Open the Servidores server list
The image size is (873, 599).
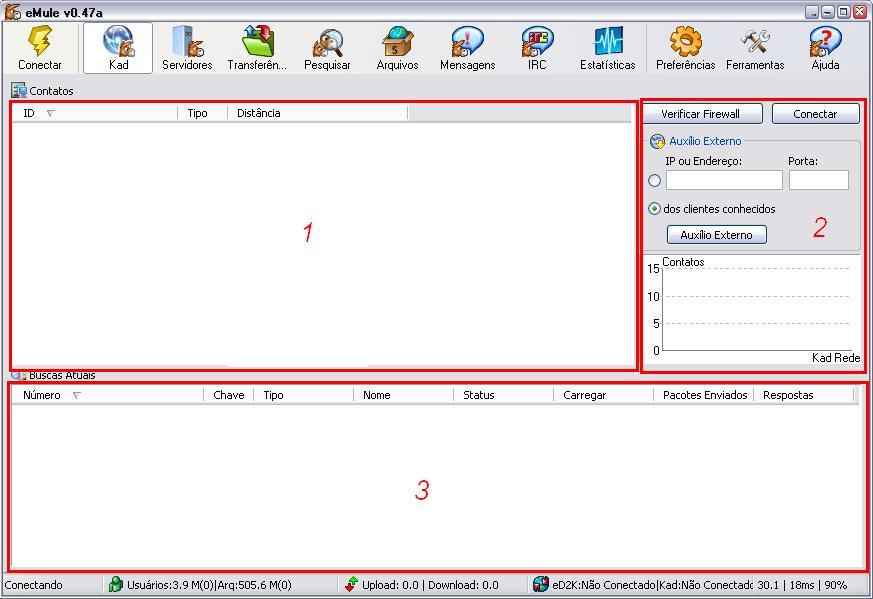[187, 48]
